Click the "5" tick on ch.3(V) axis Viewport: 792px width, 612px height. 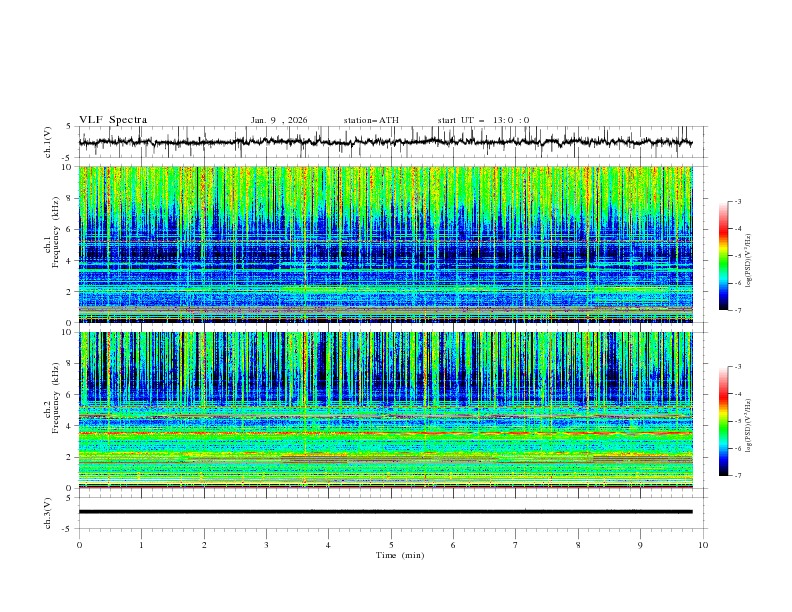69,498
